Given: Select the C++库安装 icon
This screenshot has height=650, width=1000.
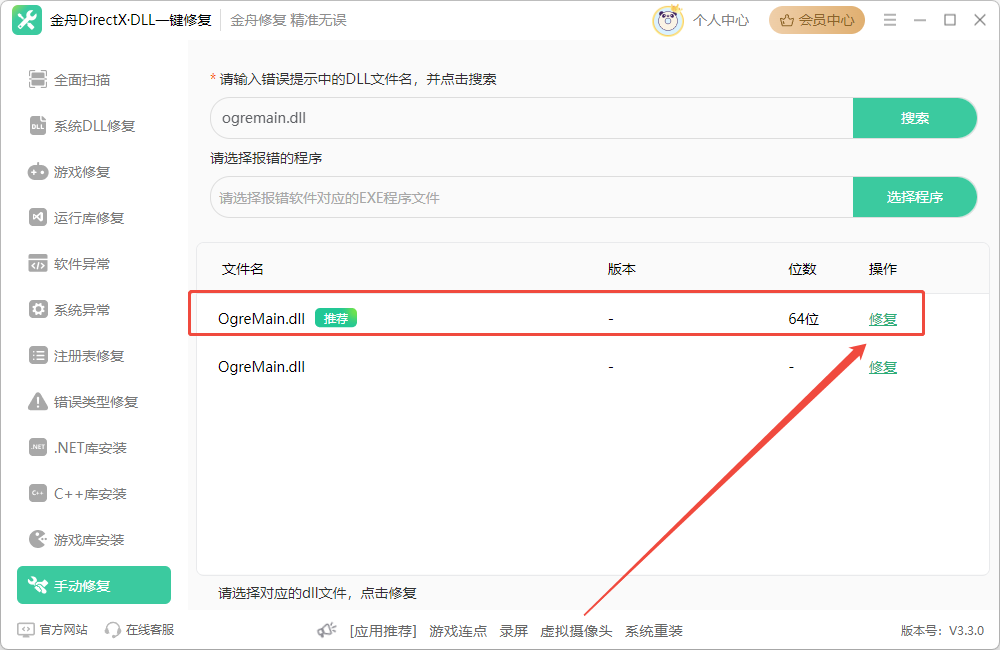Looking at the screenshot, I should (x=38, y=493).
